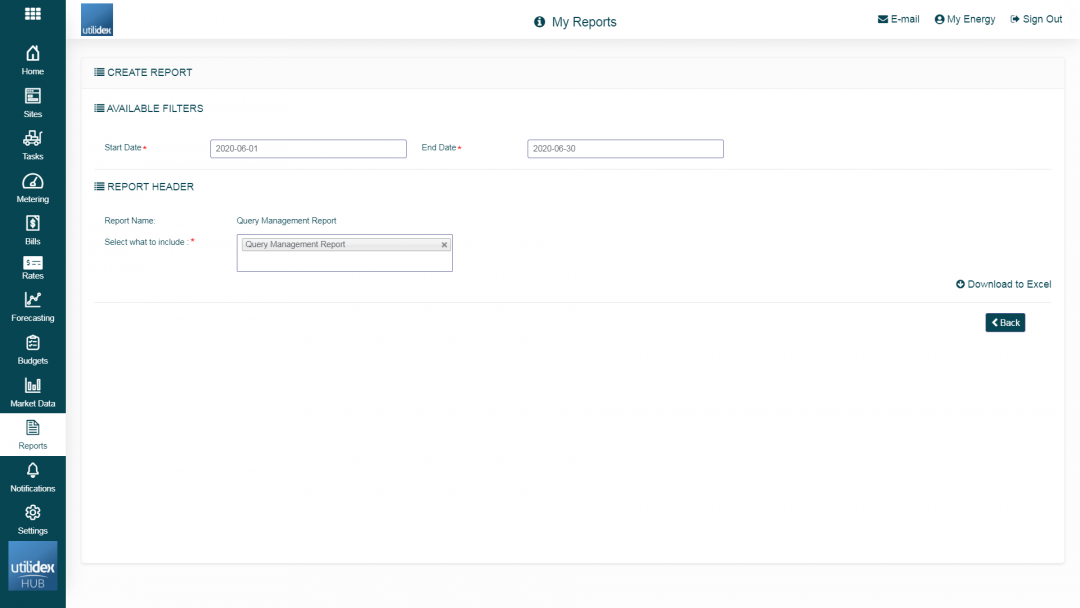1080x608 pixels.
Task: Open the Forecasting section
Action: tap(32, 308)
